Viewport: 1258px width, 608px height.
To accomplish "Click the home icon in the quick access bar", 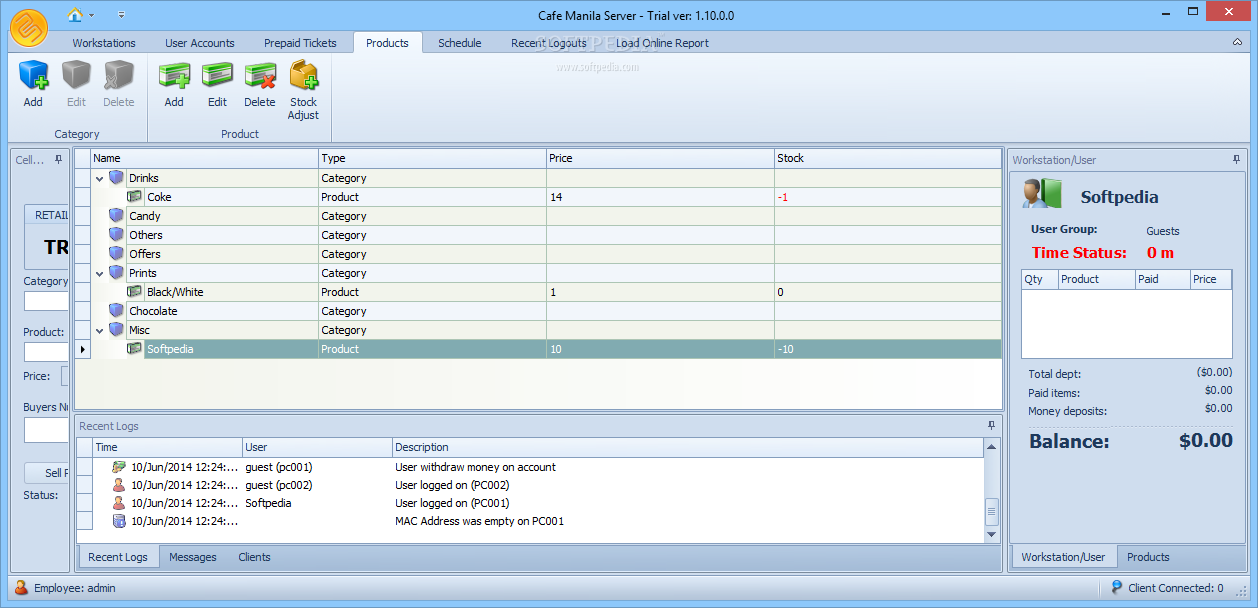I will tap(75, 14).
